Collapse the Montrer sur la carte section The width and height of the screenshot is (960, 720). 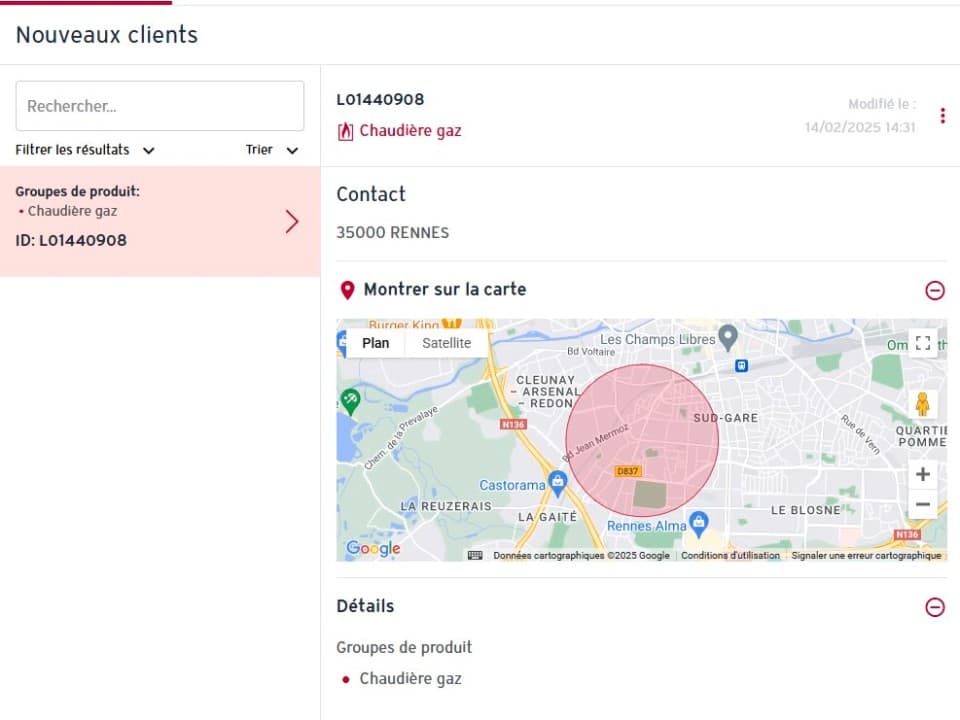point(935,290)
